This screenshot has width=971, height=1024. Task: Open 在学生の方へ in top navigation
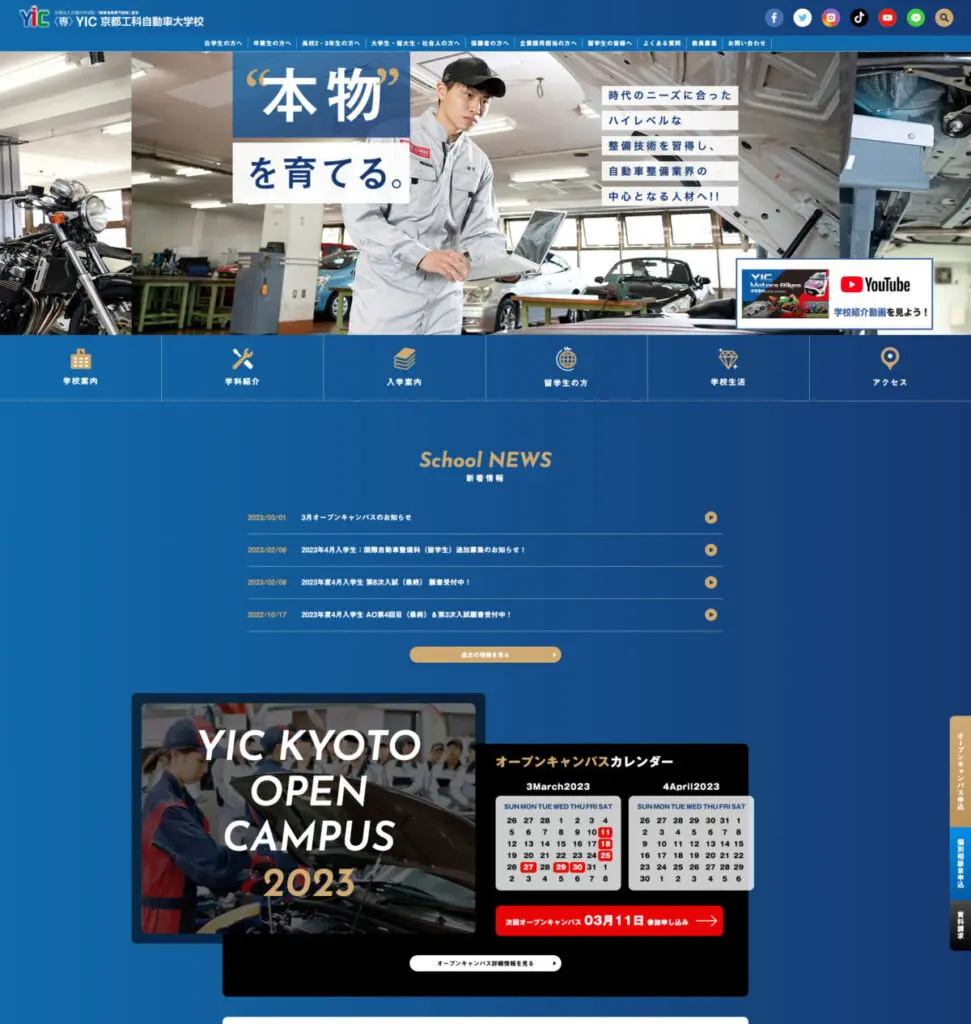[x=222, y=44]
